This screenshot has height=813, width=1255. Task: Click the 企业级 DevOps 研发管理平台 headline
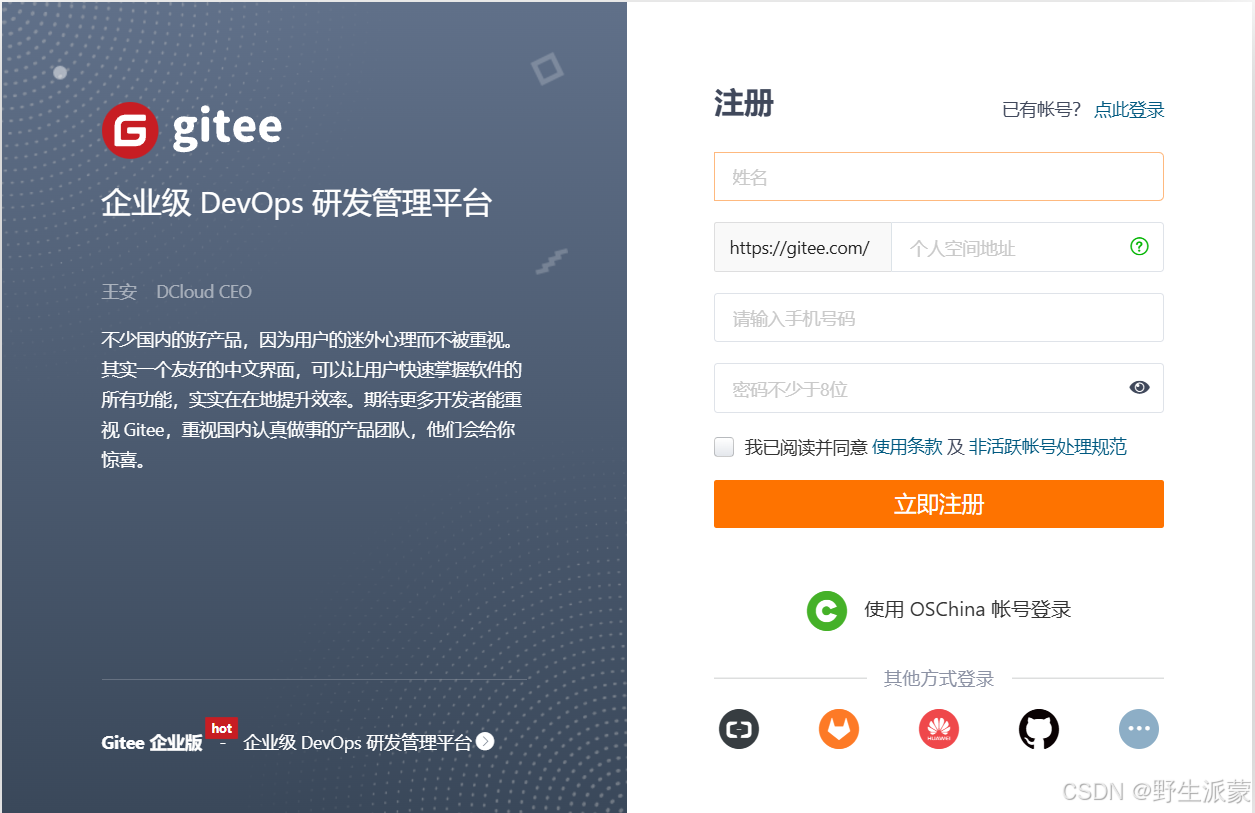tap(297, 204)
